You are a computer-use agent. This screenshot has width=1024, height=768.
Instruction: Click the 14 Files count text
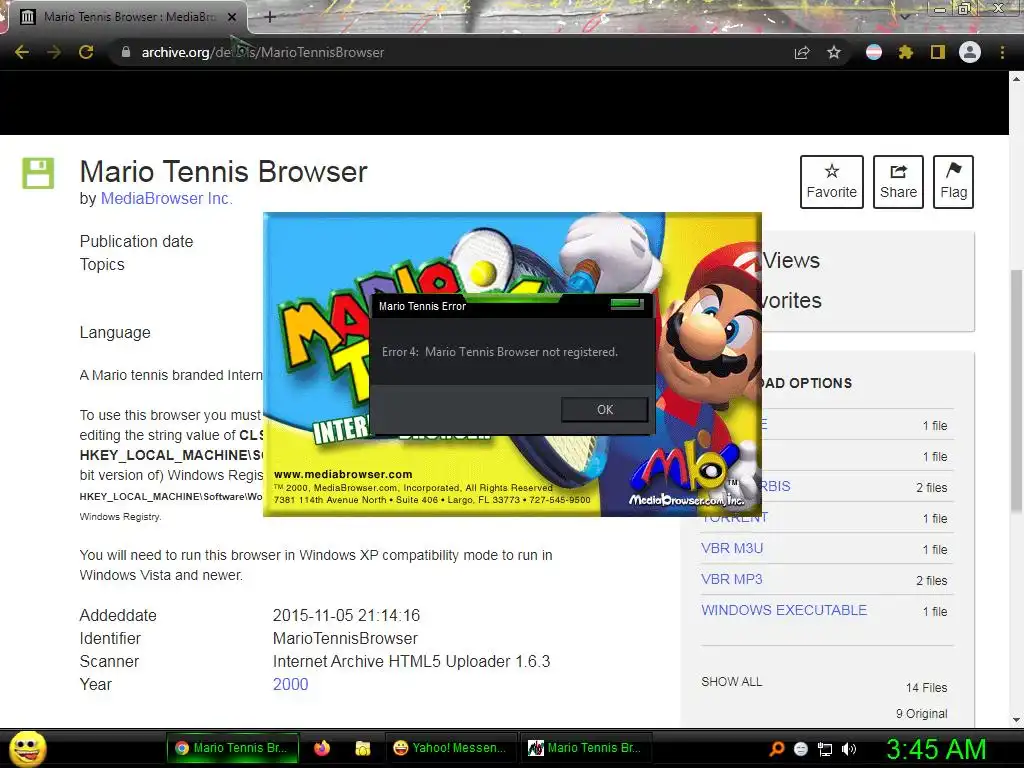click(926, 688)
